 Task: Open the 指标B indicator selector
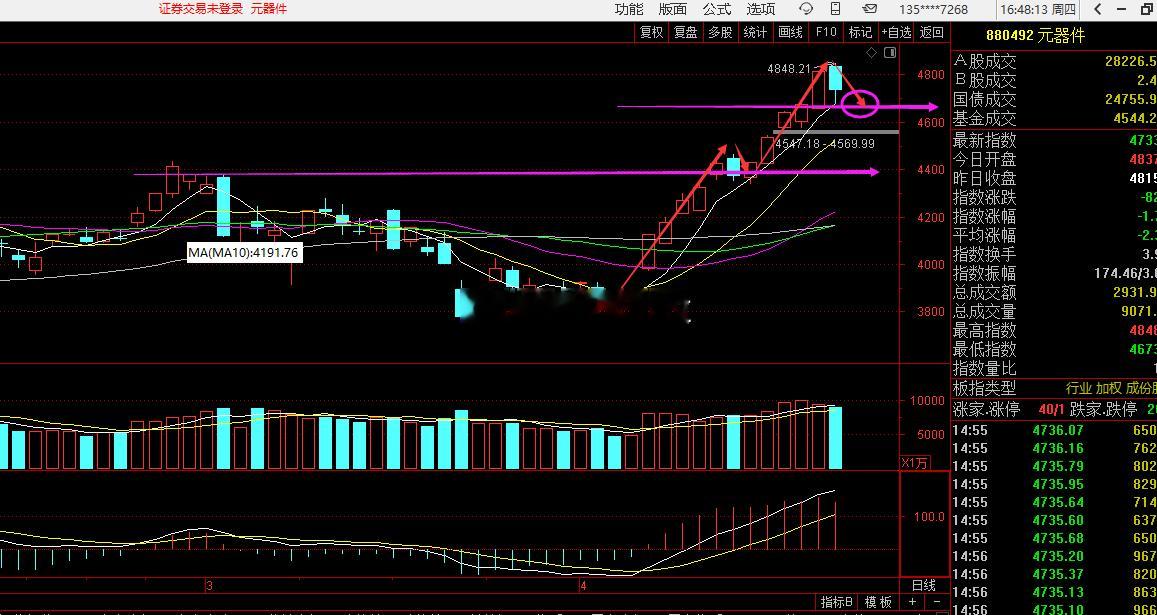(x=837, y=602)
